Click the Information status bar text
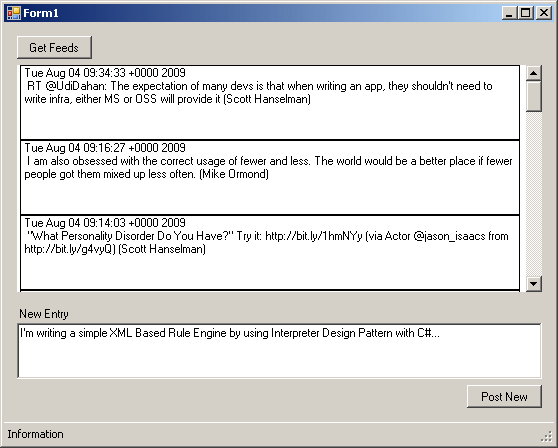 click(x=35, y=434)
